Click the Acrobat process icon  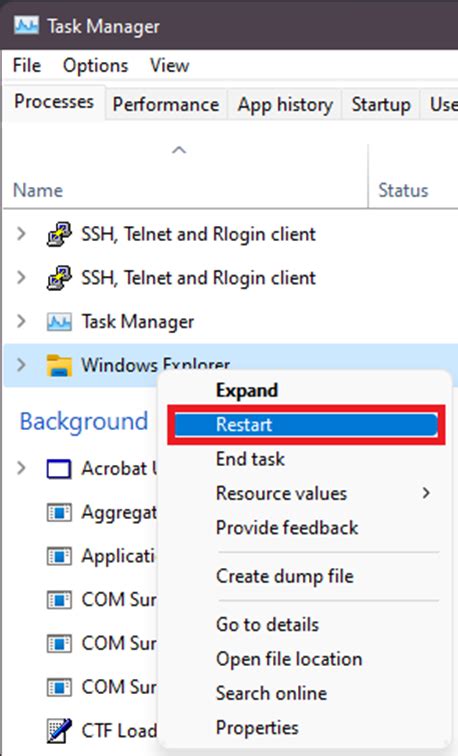click(59, 469)
